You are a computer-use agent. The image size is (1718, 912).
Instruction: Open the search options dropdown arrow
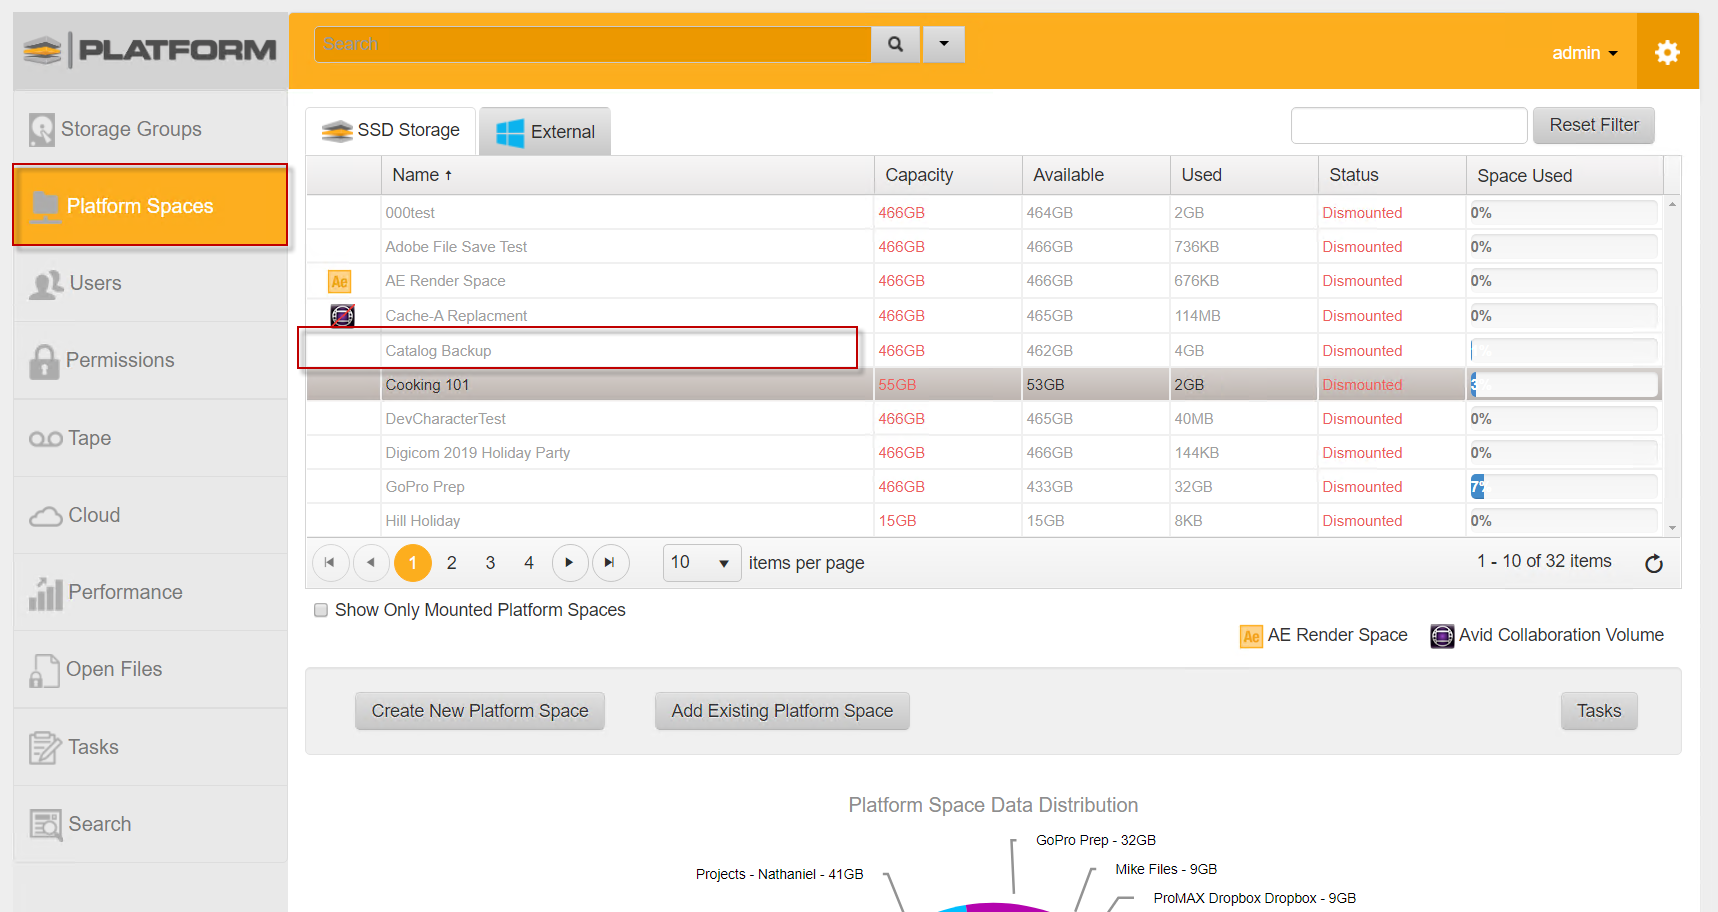click(x=944, y=44)
